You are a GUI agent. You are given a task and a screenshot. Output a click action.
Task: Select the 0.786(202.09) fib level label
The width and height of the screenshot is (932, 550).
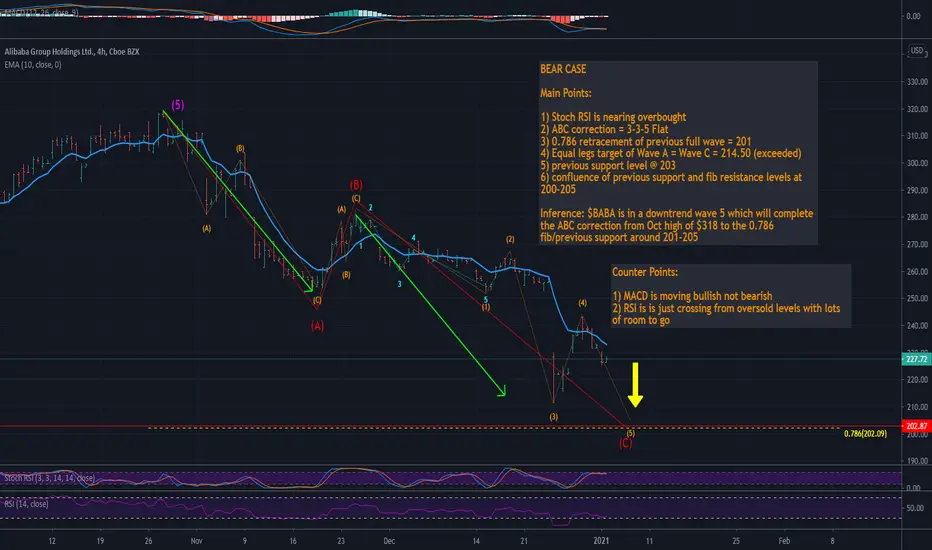tap(865, 434)
